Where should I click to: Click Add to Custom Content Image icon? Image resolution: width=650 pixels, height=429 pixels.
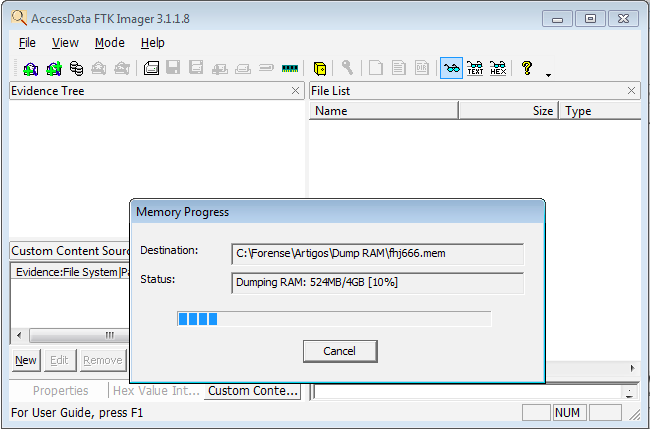[219, 68]
